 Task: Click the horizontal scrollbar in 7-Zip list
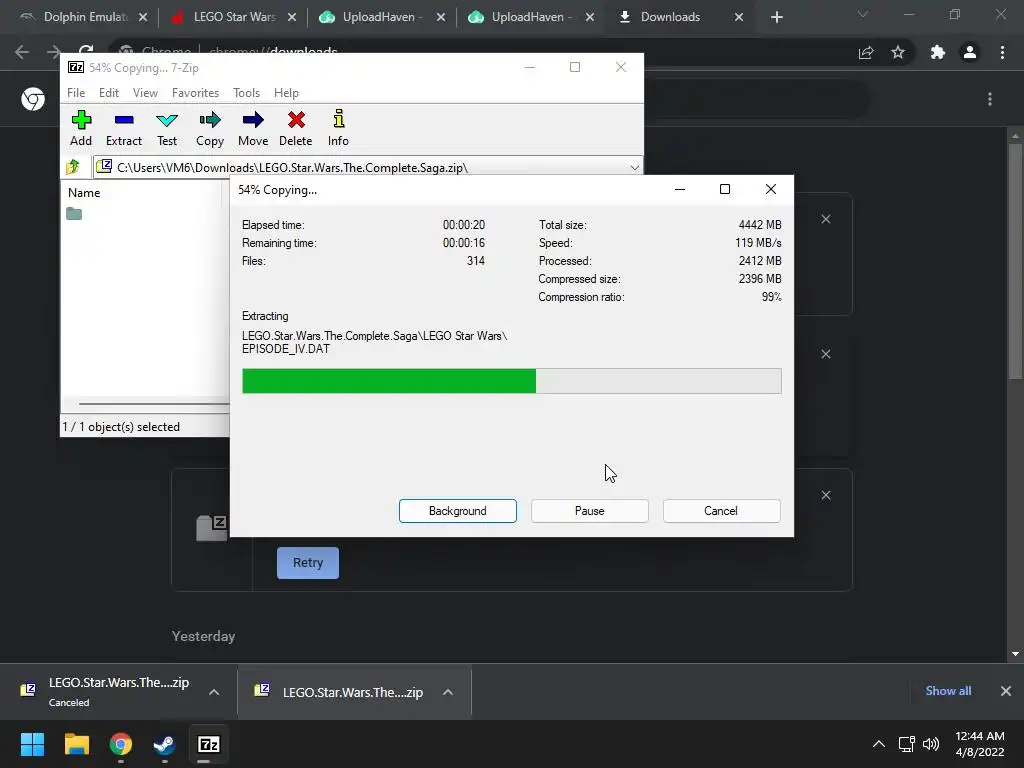pos(153,404)
